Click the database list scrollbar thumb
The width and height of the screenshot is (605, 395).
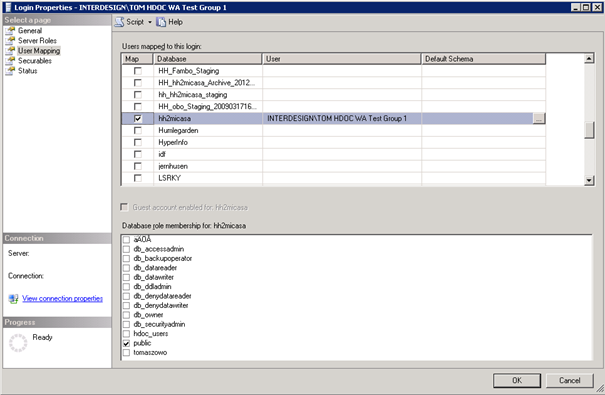click(x=589, y=130)
